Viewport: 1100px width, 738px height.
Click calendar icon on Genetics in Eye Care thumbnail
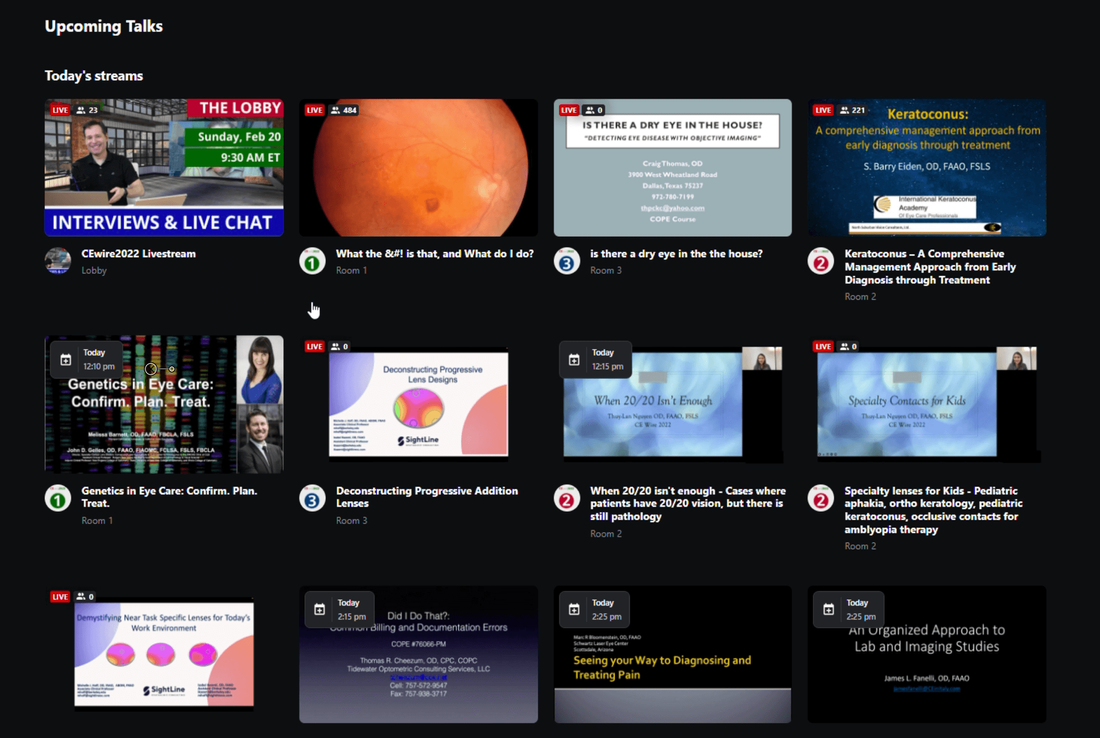pyautogui.click(x=66, y=360)
